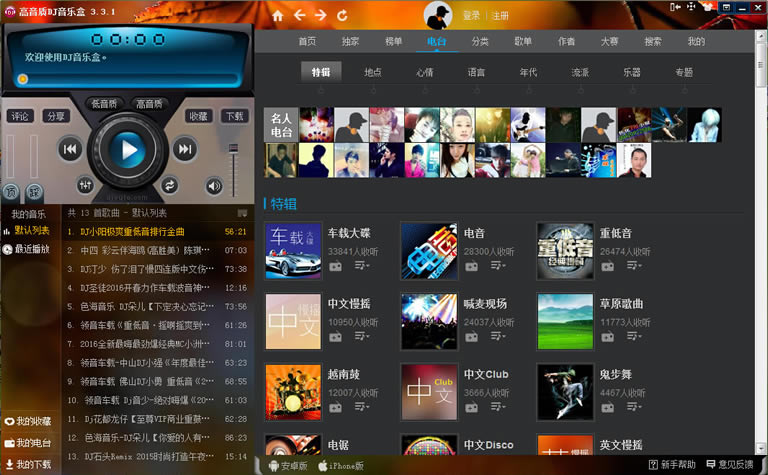
Task: Open the skin (t-shirt) icon
Action: [708, 7]
